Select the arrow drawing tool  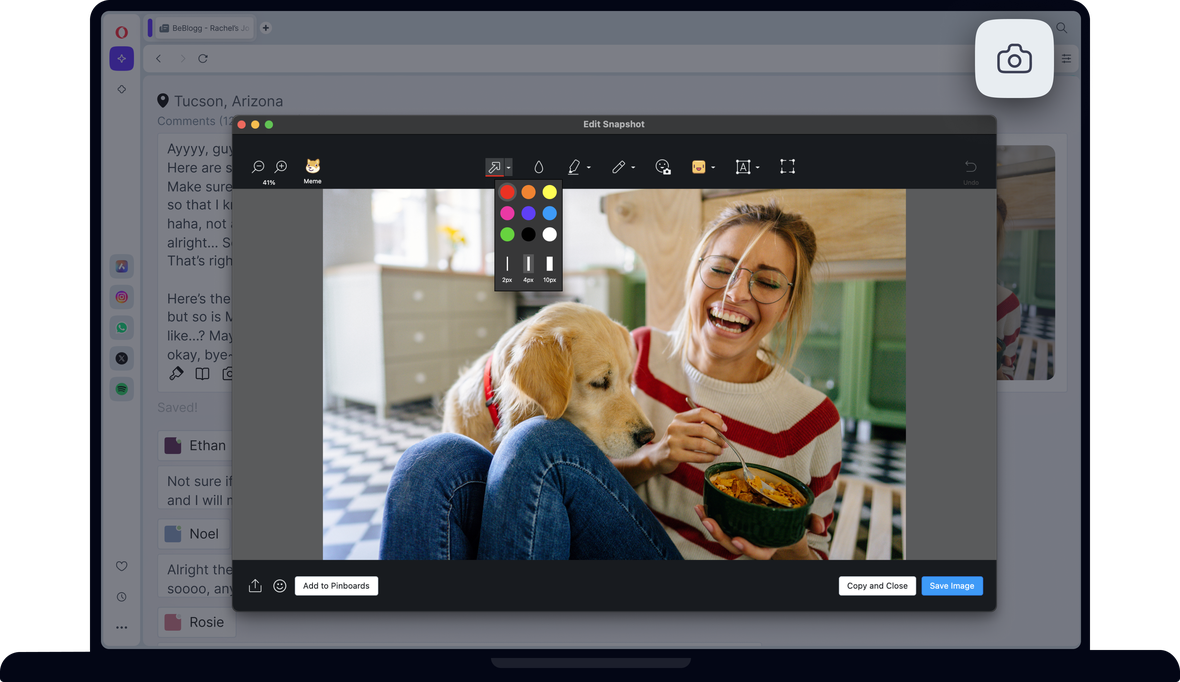coord(494,167)
